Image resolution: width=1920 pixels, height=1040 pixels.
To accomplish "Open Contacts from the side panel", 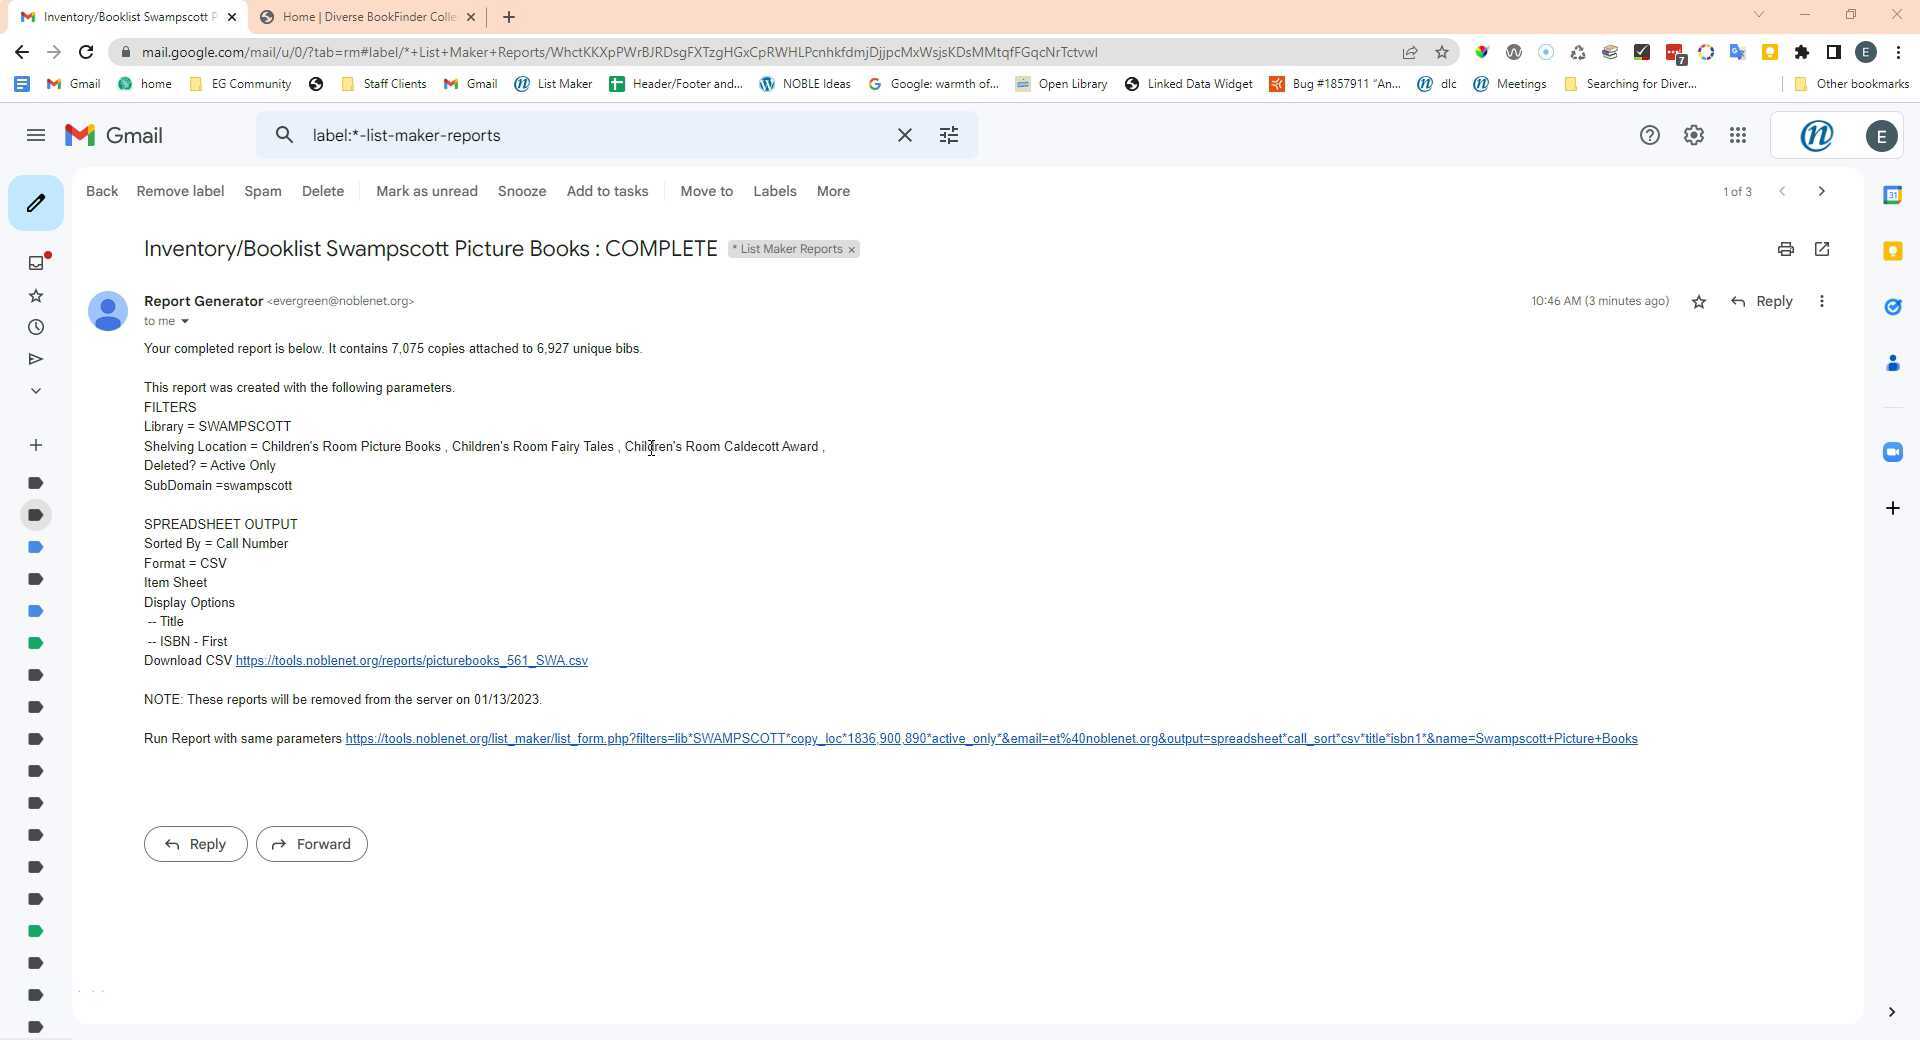I will [1892, 363].
